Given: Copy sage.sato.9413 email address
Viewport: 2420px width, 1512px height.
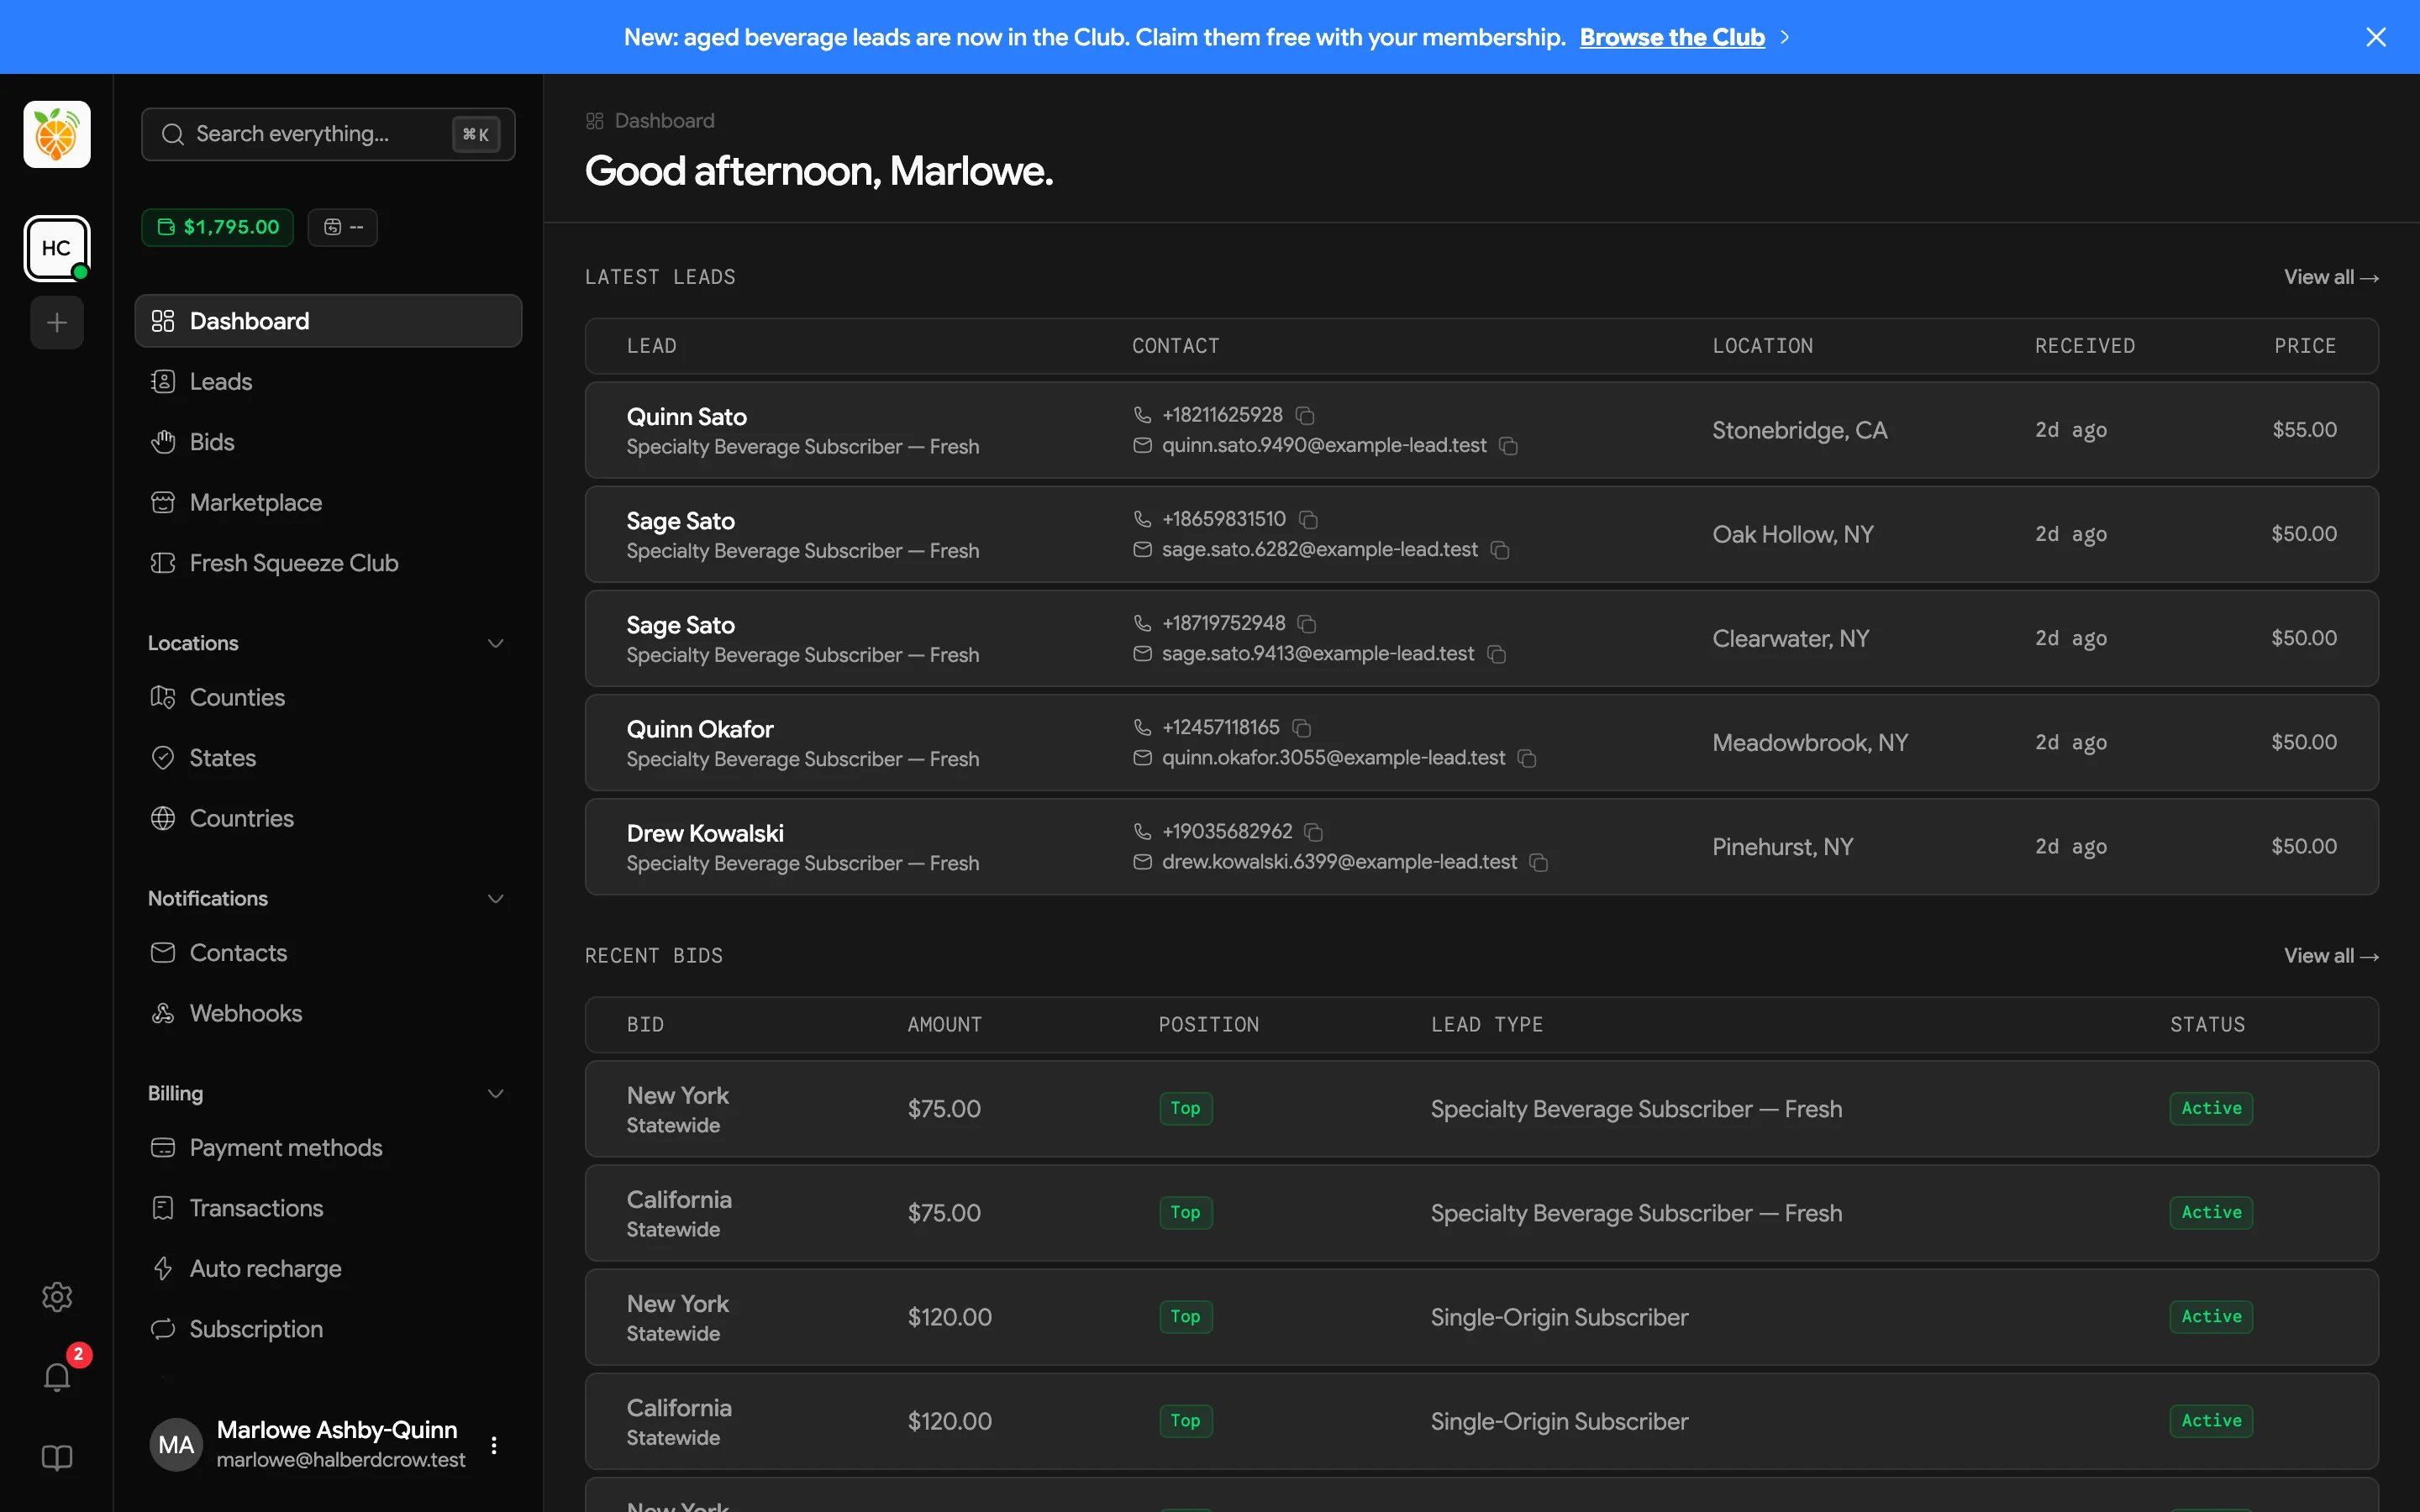Looking at the screenshot, I should pos(1497,654).
